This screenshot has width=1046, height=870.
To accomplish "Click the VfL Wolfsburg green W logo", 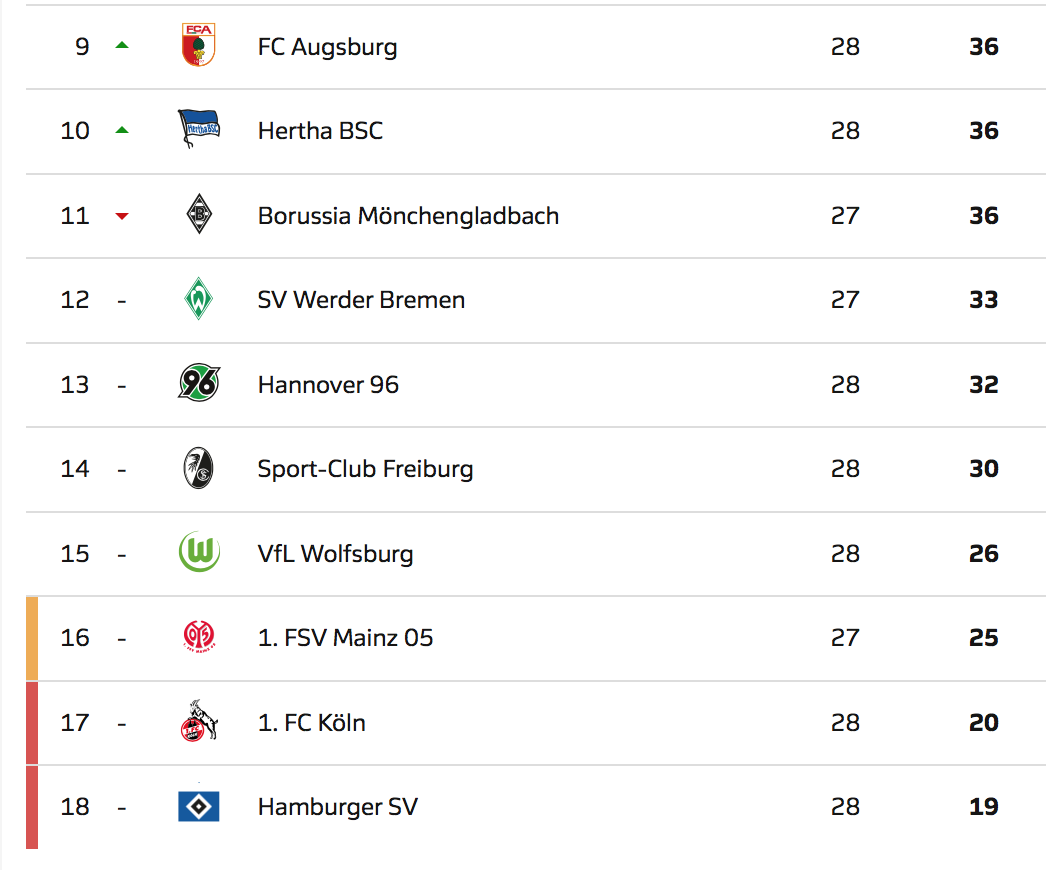I will [x=198, y=553].
